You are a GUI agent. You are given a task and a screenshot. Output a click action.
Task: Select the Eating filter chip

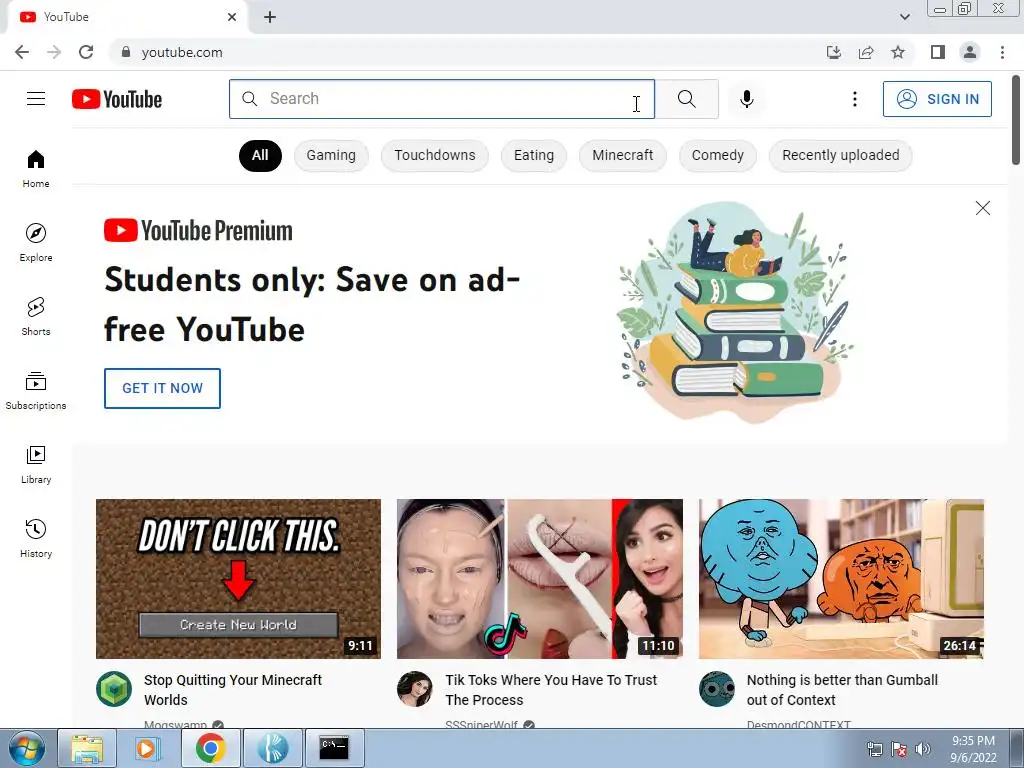tap(534, 155)
